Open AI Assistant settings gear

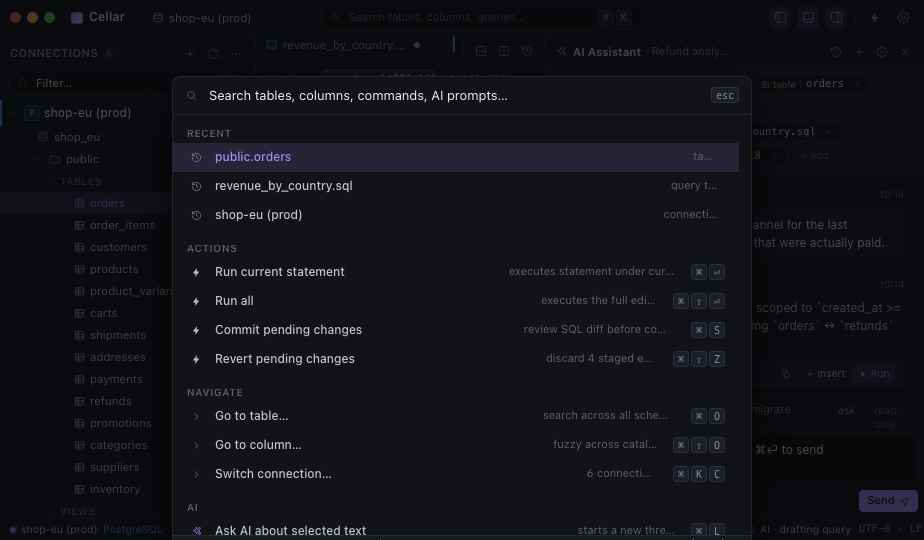pyautogui.click(x=882, y=52)
